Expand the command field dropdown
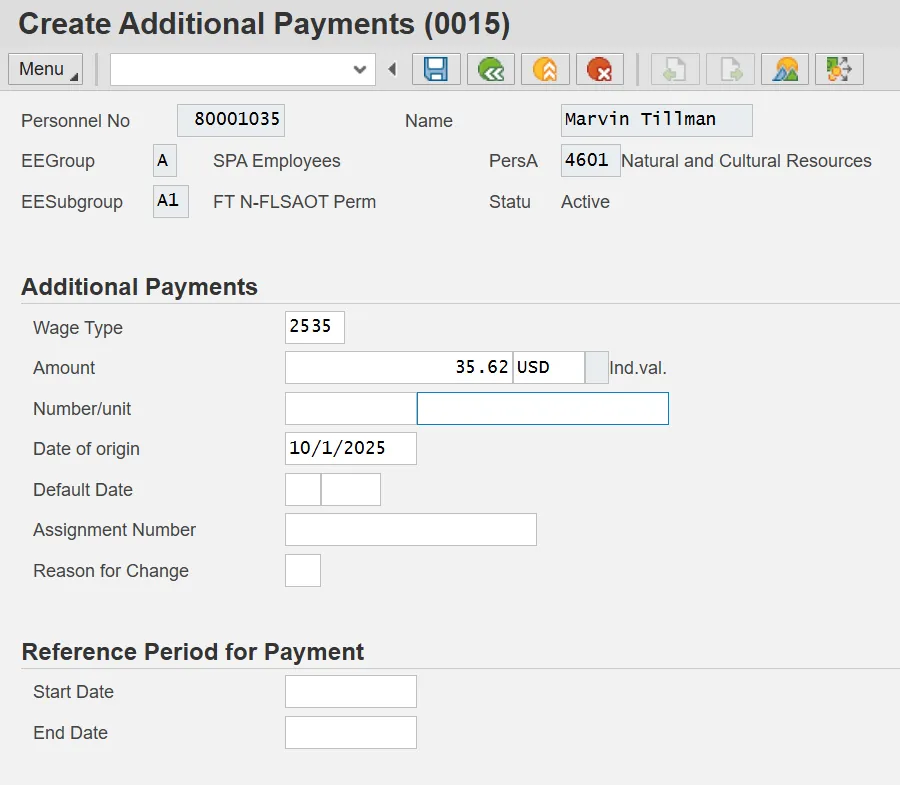This screenshot has height=785, width=900. click(x=360, y=69)
